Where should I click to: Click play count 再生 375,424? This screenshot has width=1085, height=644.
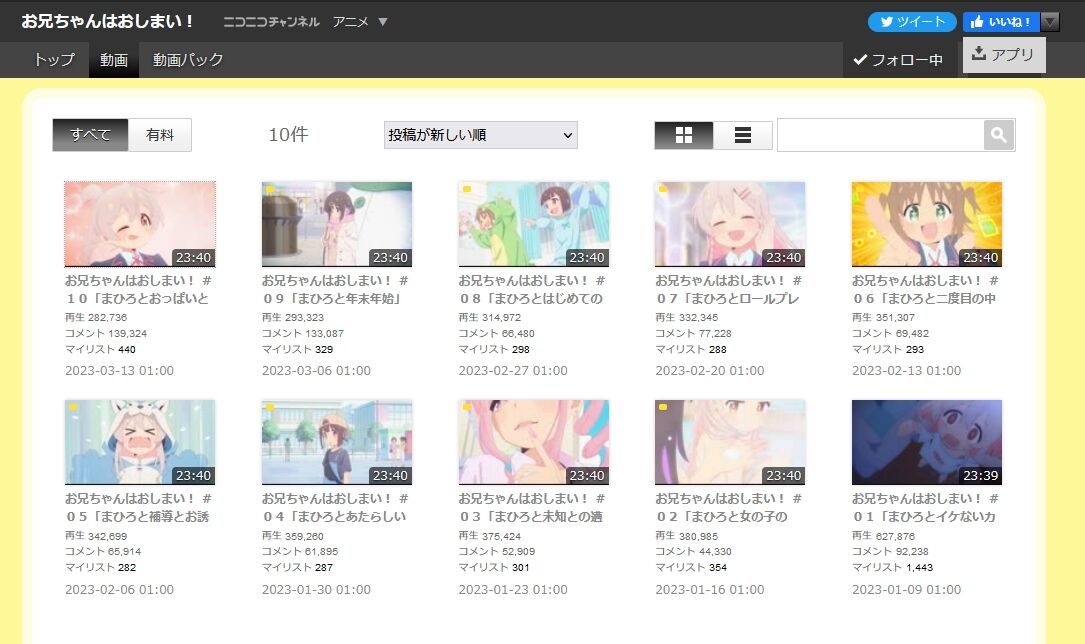489,536
